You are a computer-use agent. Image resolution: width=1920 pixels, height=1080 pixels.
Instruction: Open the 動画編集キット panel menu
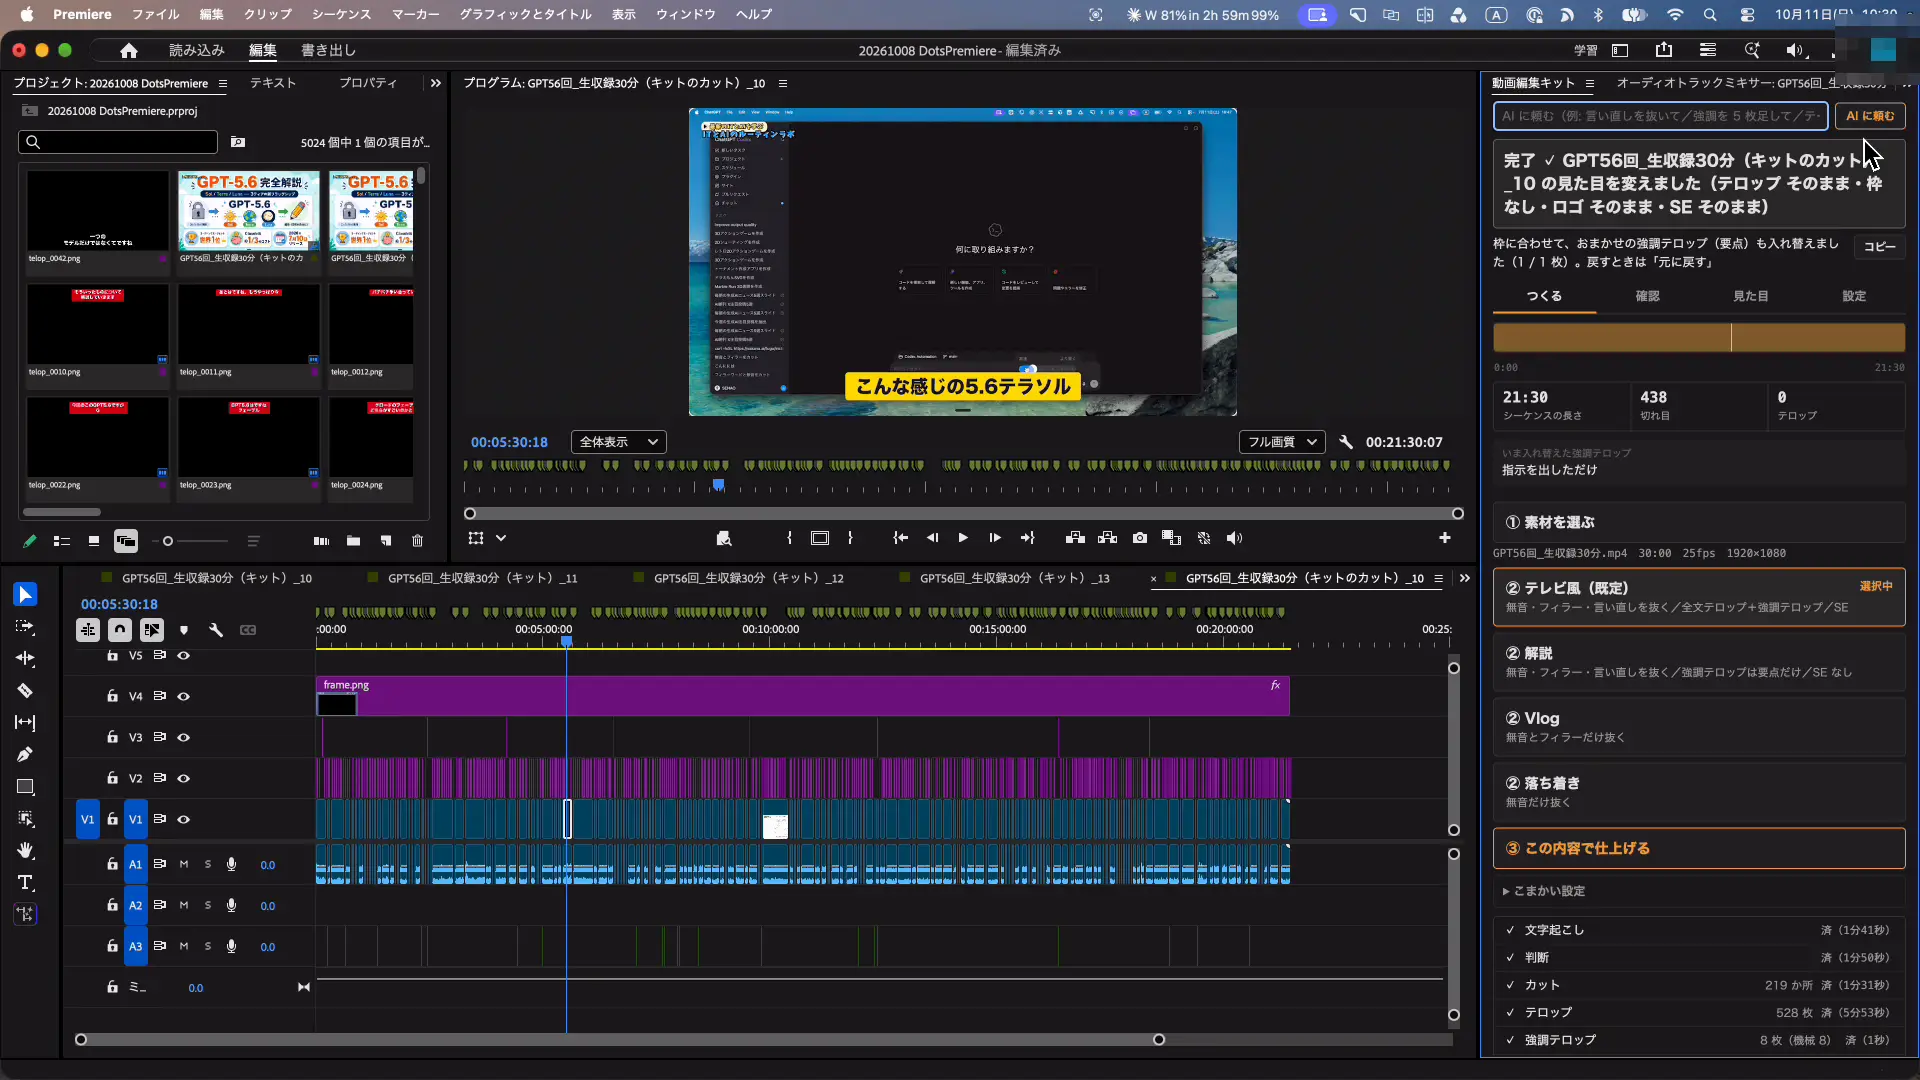tap(1590, 83)
